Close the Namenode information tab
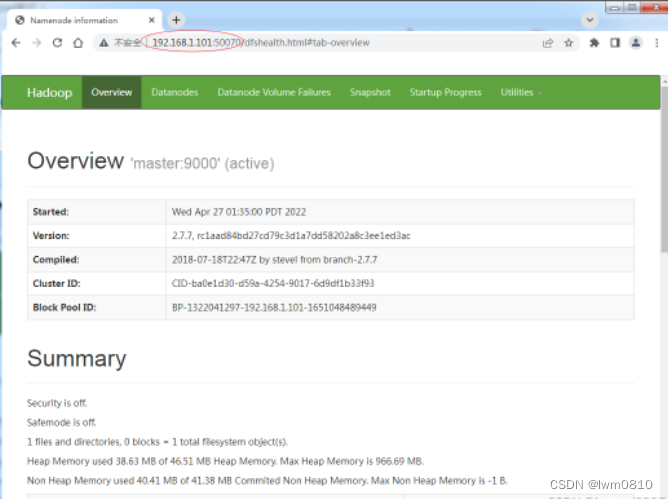The height and width of the screenshot is (499, 668). click(152, 20)
